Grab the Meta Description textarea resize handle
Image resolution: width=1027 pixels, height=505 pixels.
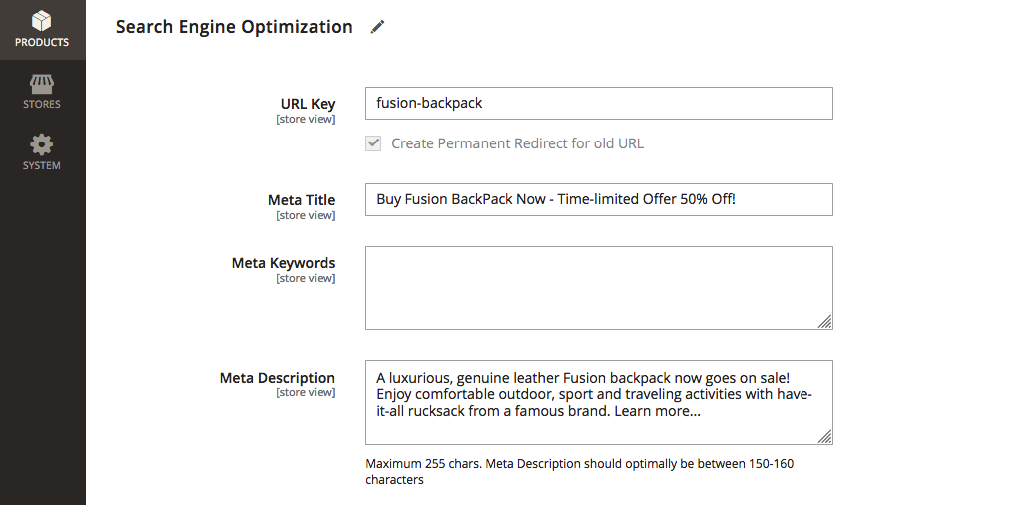[824, 436]
